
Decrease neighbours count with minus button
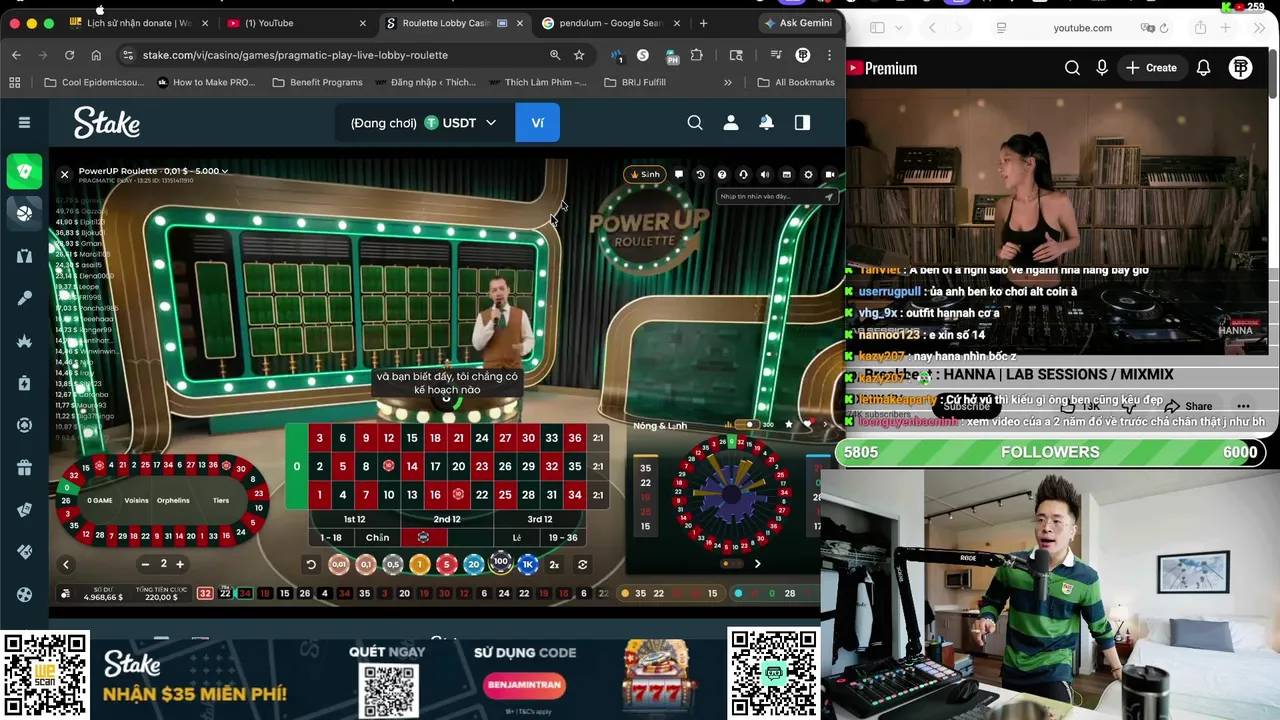[146, 564]
